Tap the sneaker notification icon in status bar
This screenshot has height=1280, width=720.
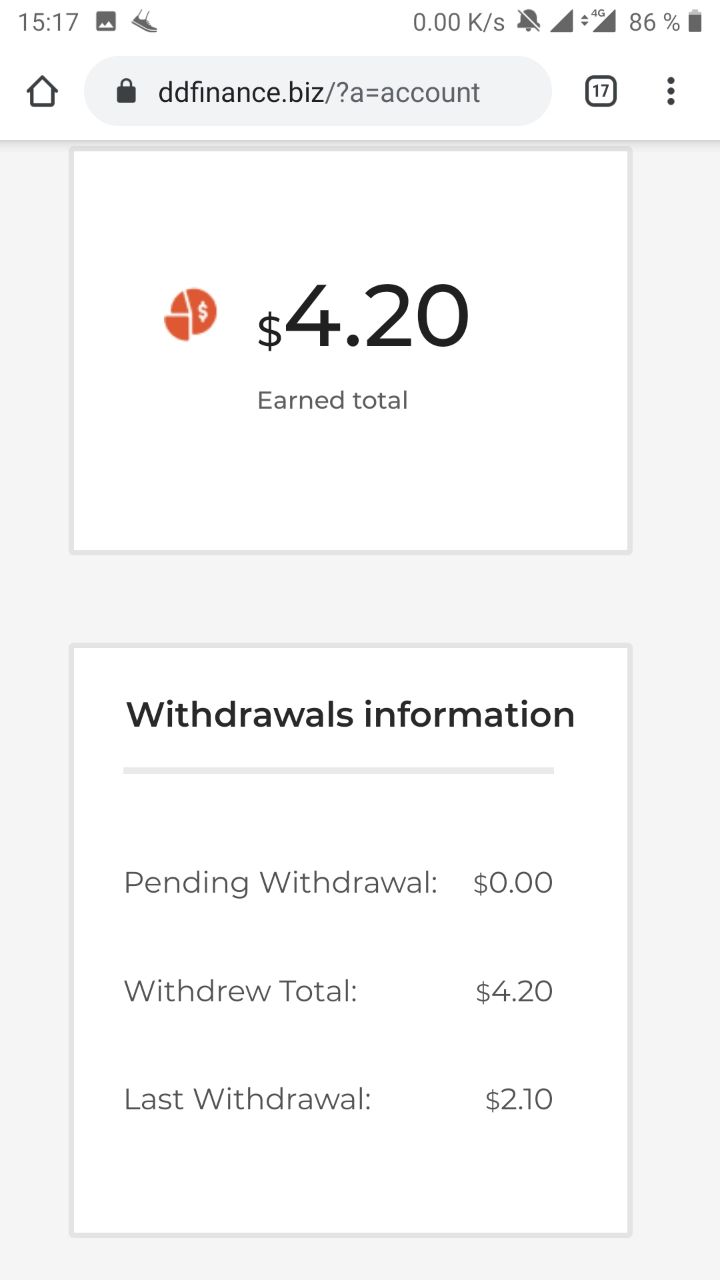pyautogui.click(x=144, y=22)
